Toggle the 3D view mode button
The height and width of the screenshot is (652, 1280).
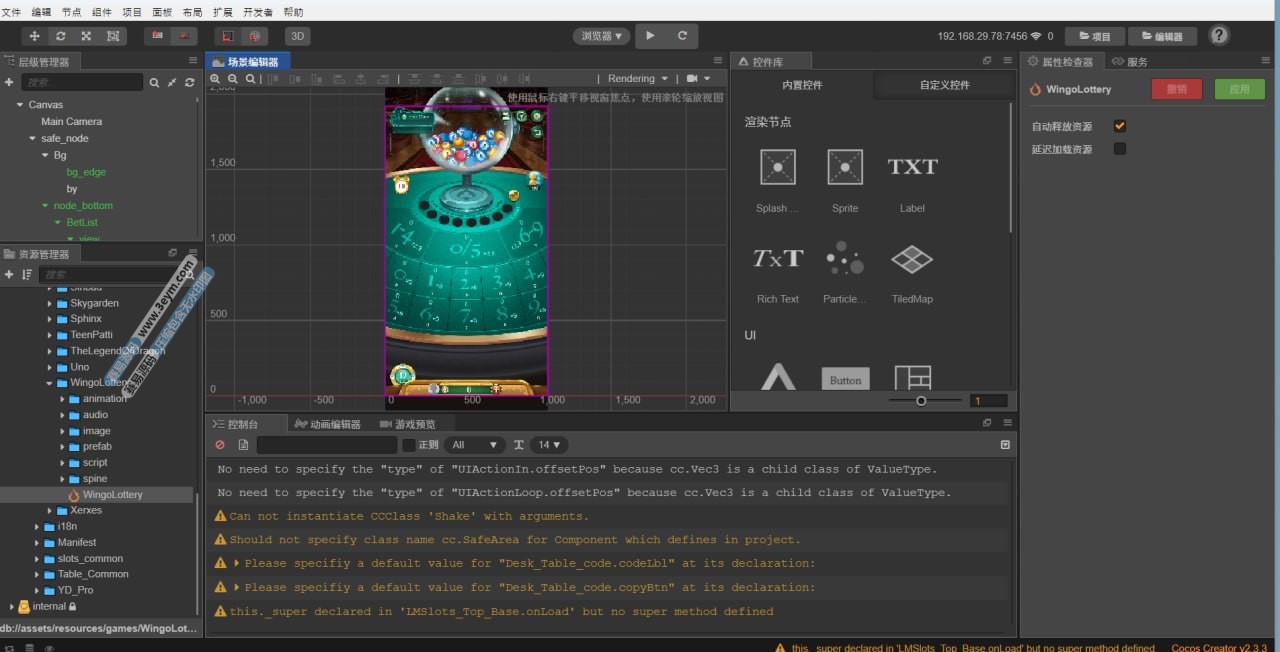tap(297, 36)
